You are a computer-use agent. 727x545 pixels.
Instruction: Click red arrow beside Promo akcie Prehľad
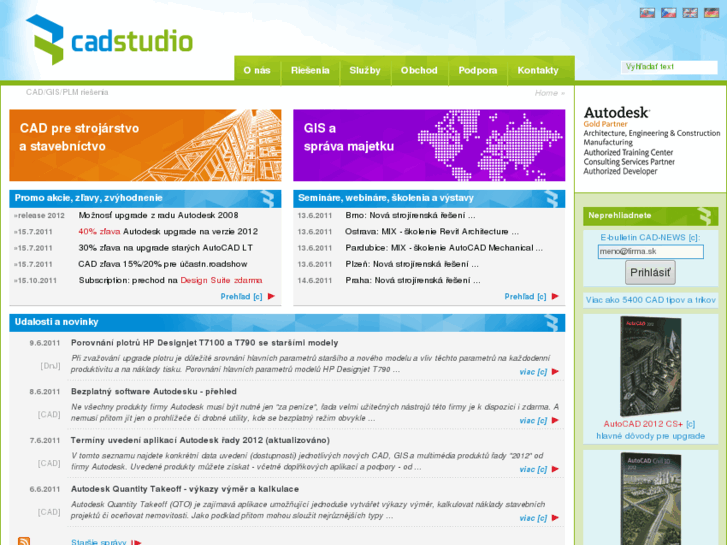271,296
